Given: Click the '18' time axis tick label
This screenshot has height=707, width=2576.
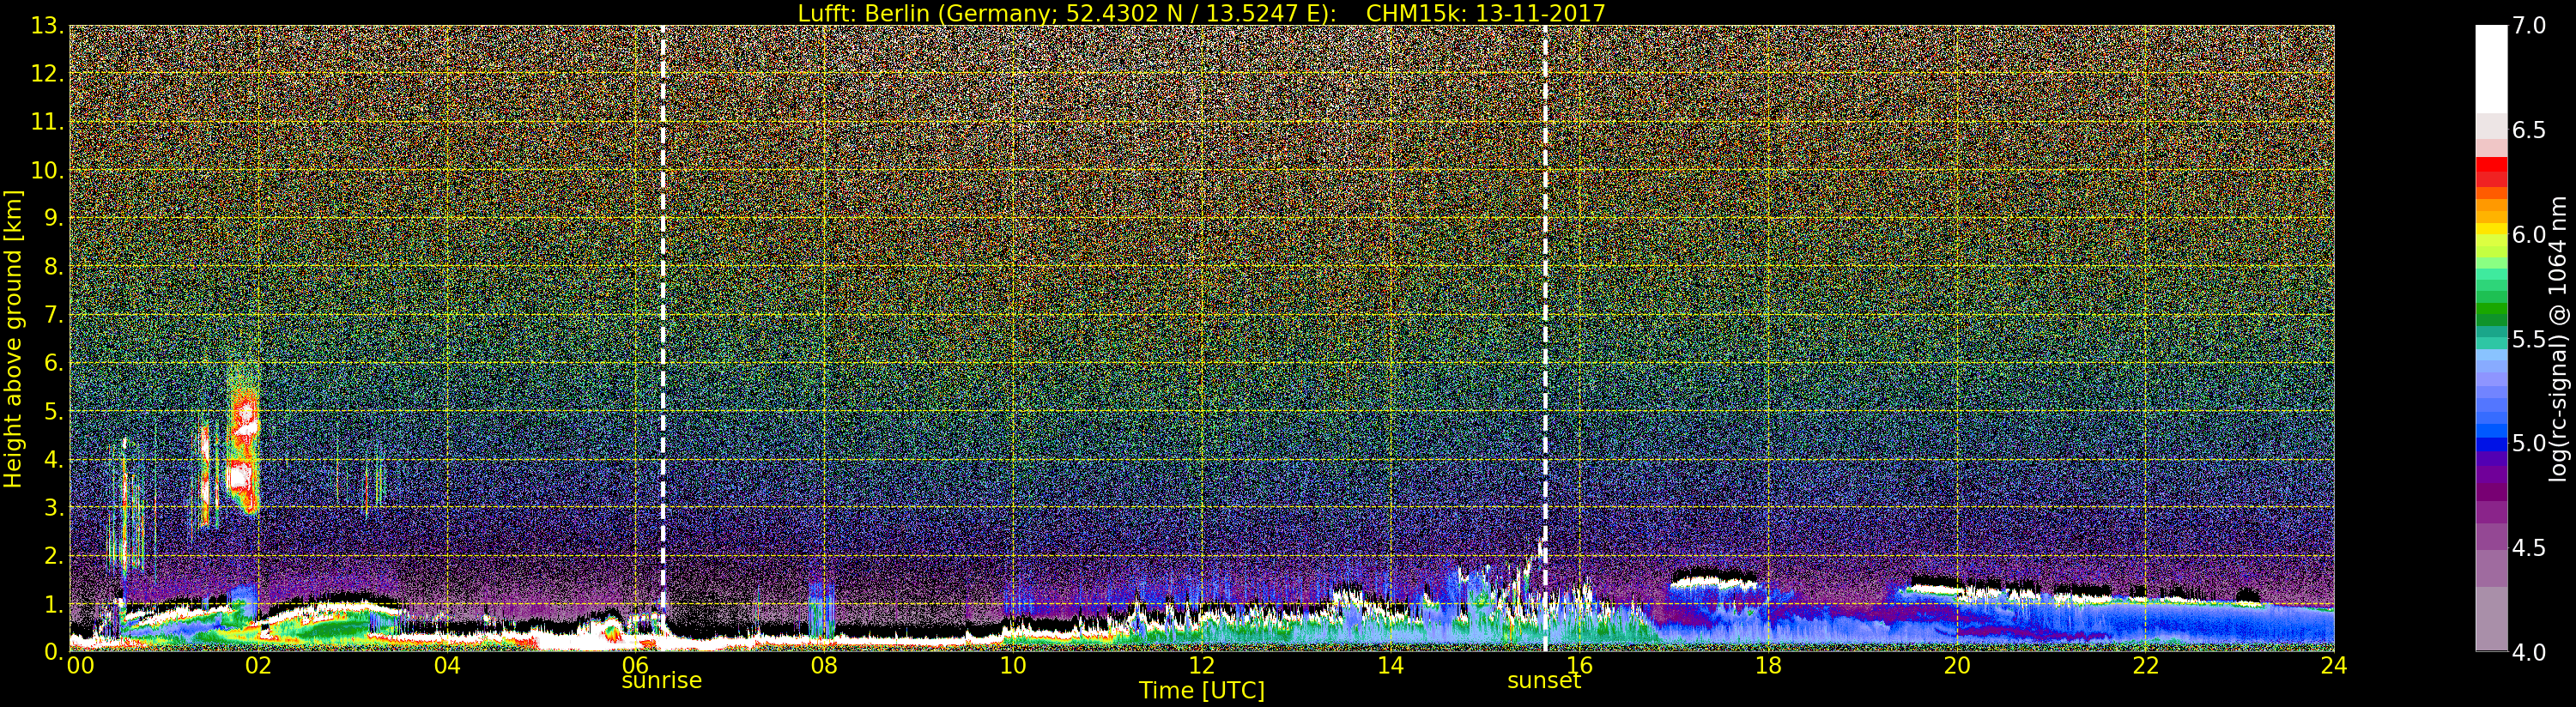Looking at the screenshot, I should (x=1768, y=666).
